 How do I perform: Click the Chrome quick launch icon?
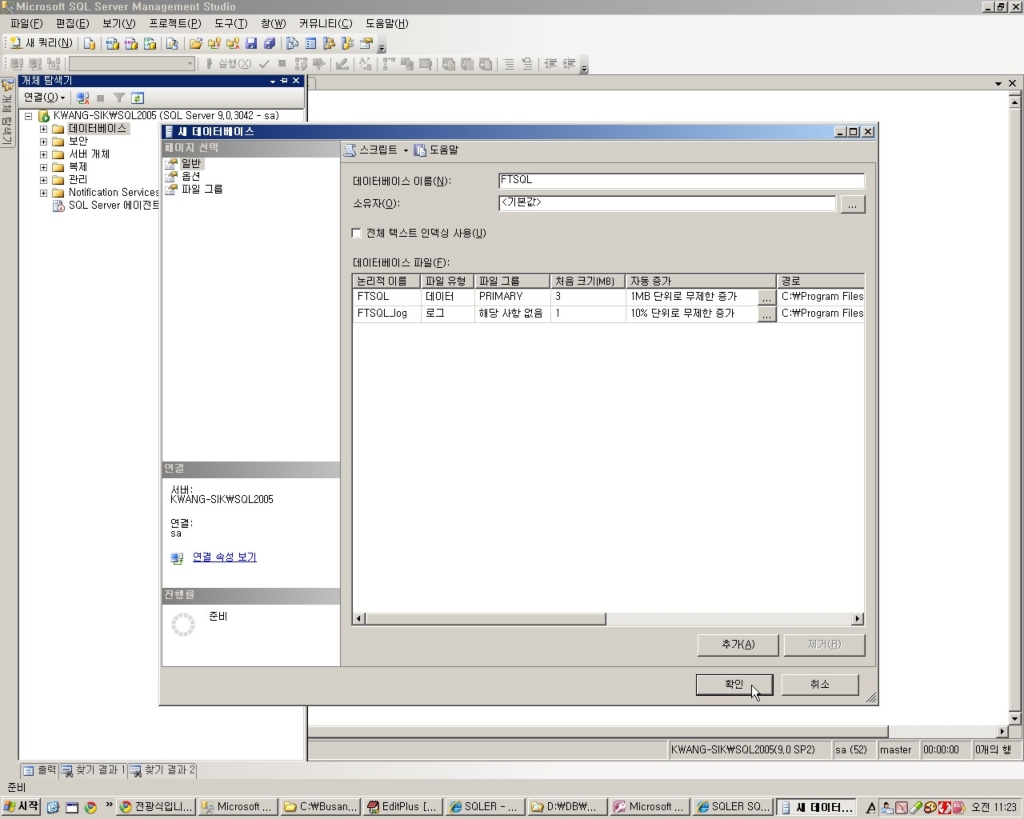(90, 807)
